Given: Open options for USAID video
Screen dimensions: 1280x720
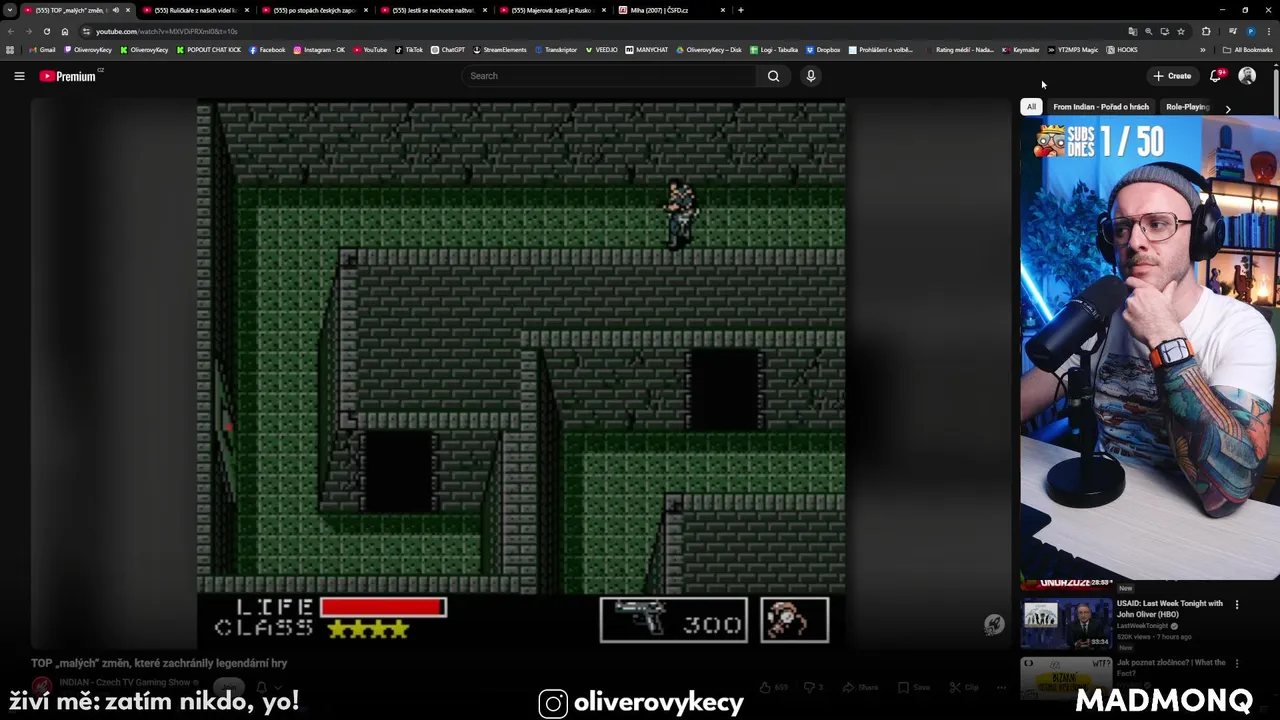Looking at the screenshot, I should [x=1237, y=605].
